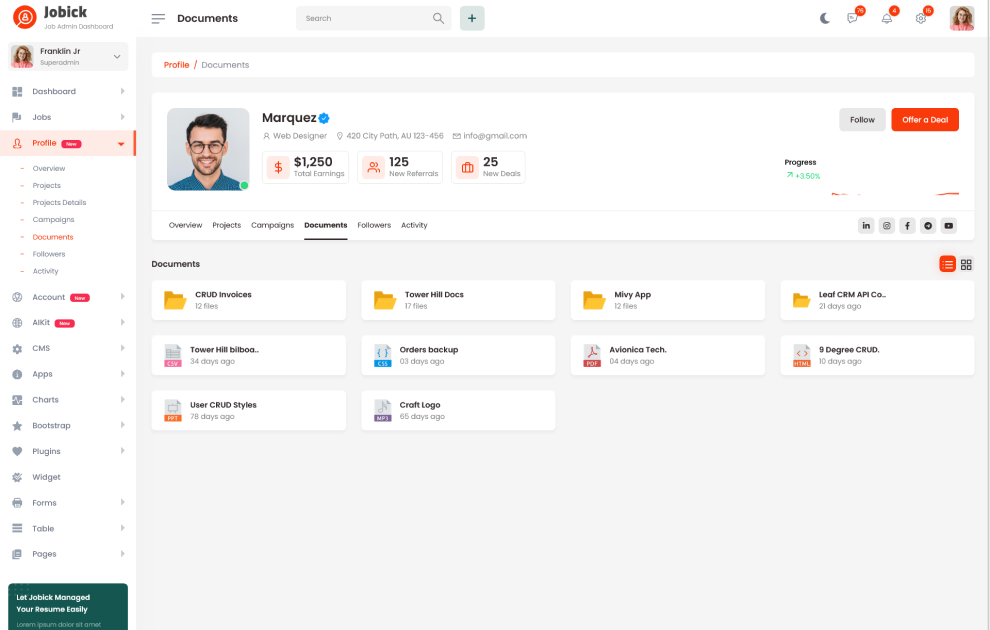Open the LinkedIn social icon

(x=866, y=226)
